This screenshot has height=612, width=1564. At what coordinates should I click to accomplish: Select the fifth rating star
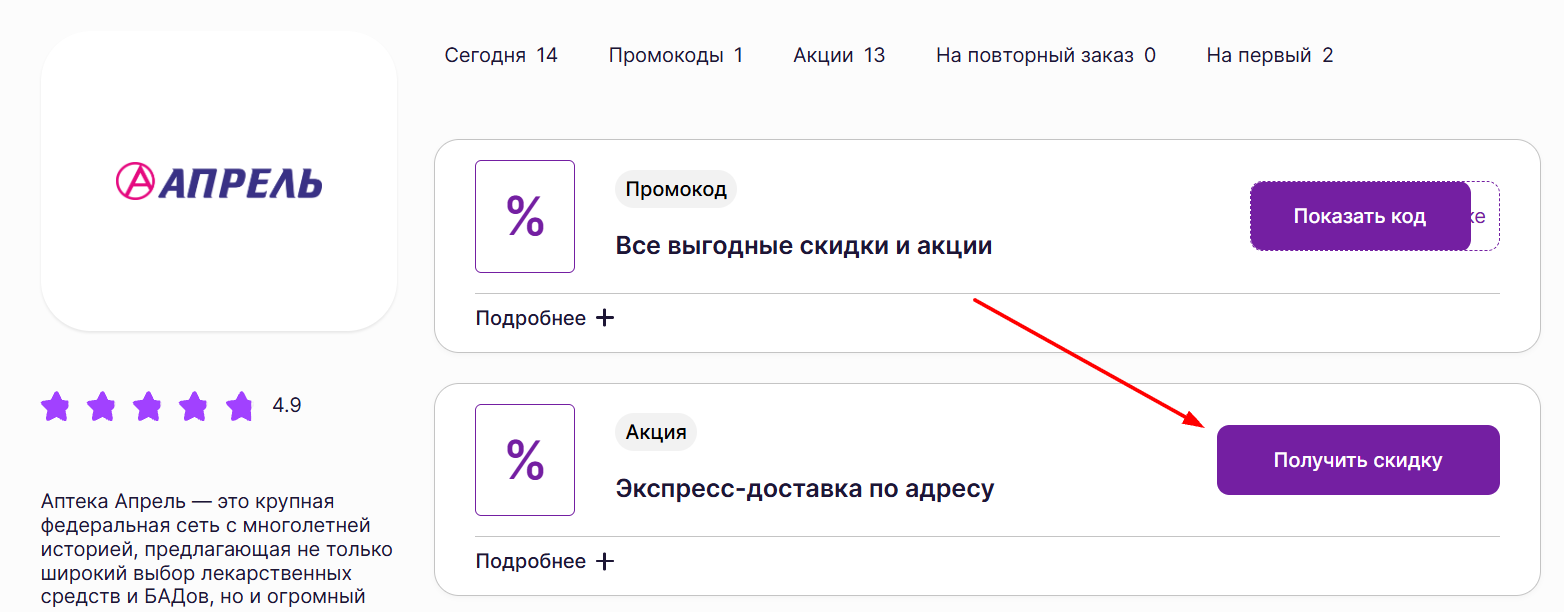coord(240,405)
